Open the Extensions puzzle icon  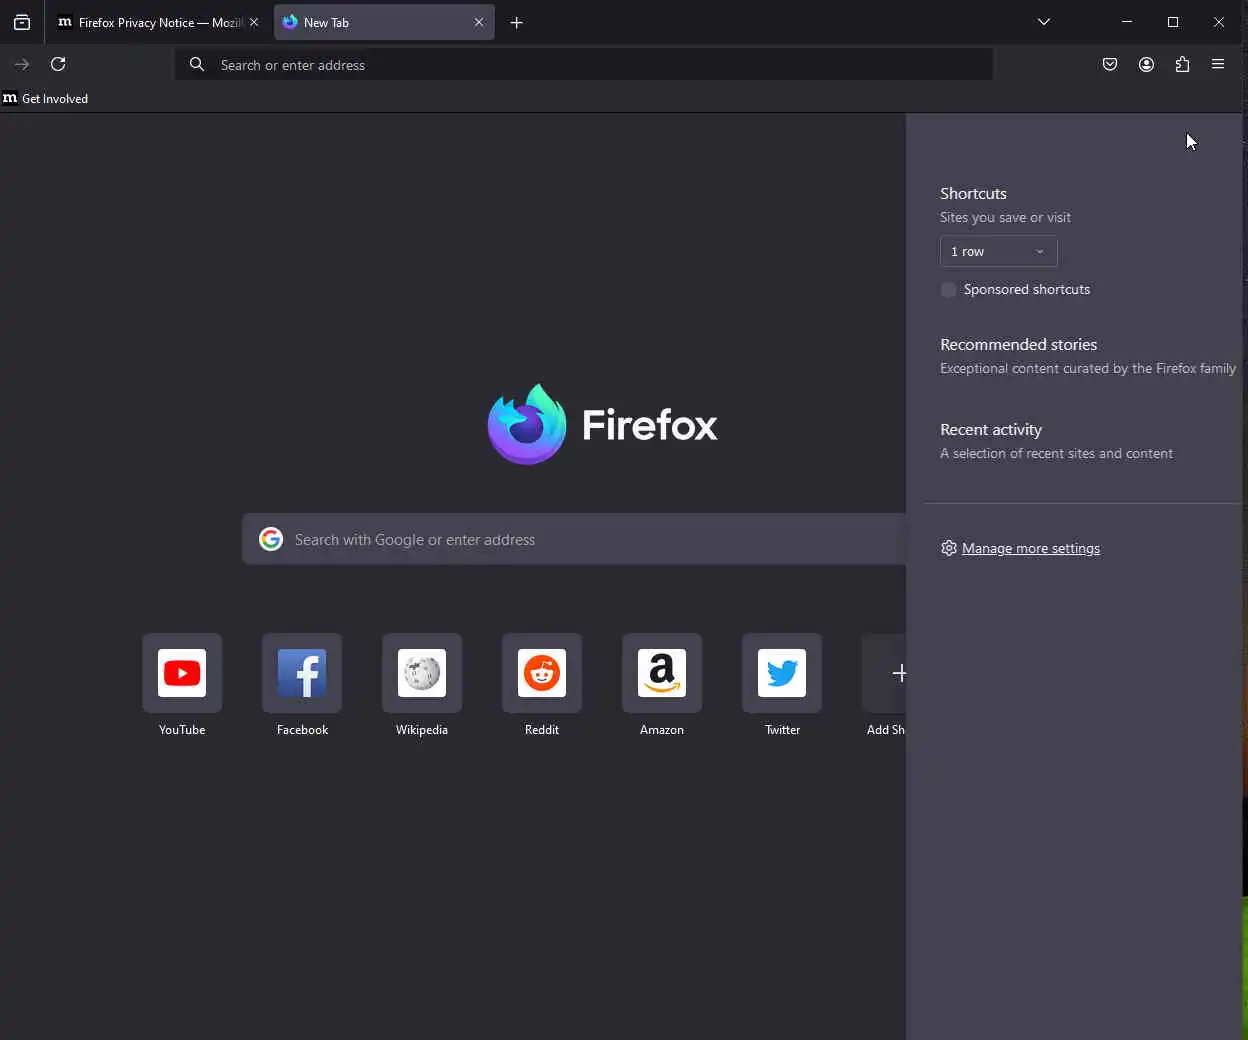(1182, 64)
